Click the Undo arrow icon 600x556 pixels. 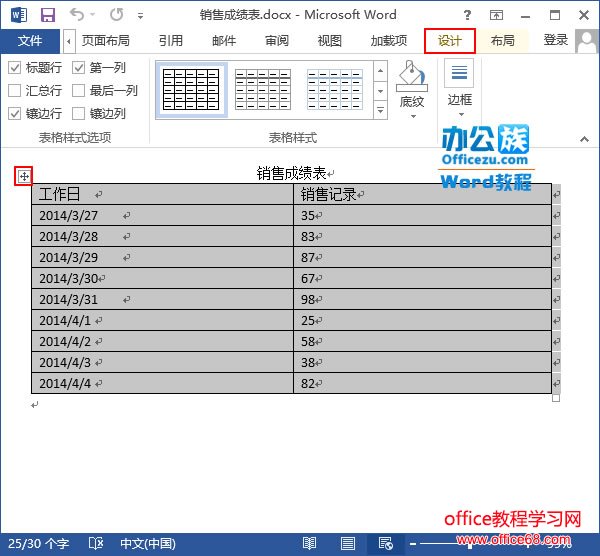tap(77, 15)
